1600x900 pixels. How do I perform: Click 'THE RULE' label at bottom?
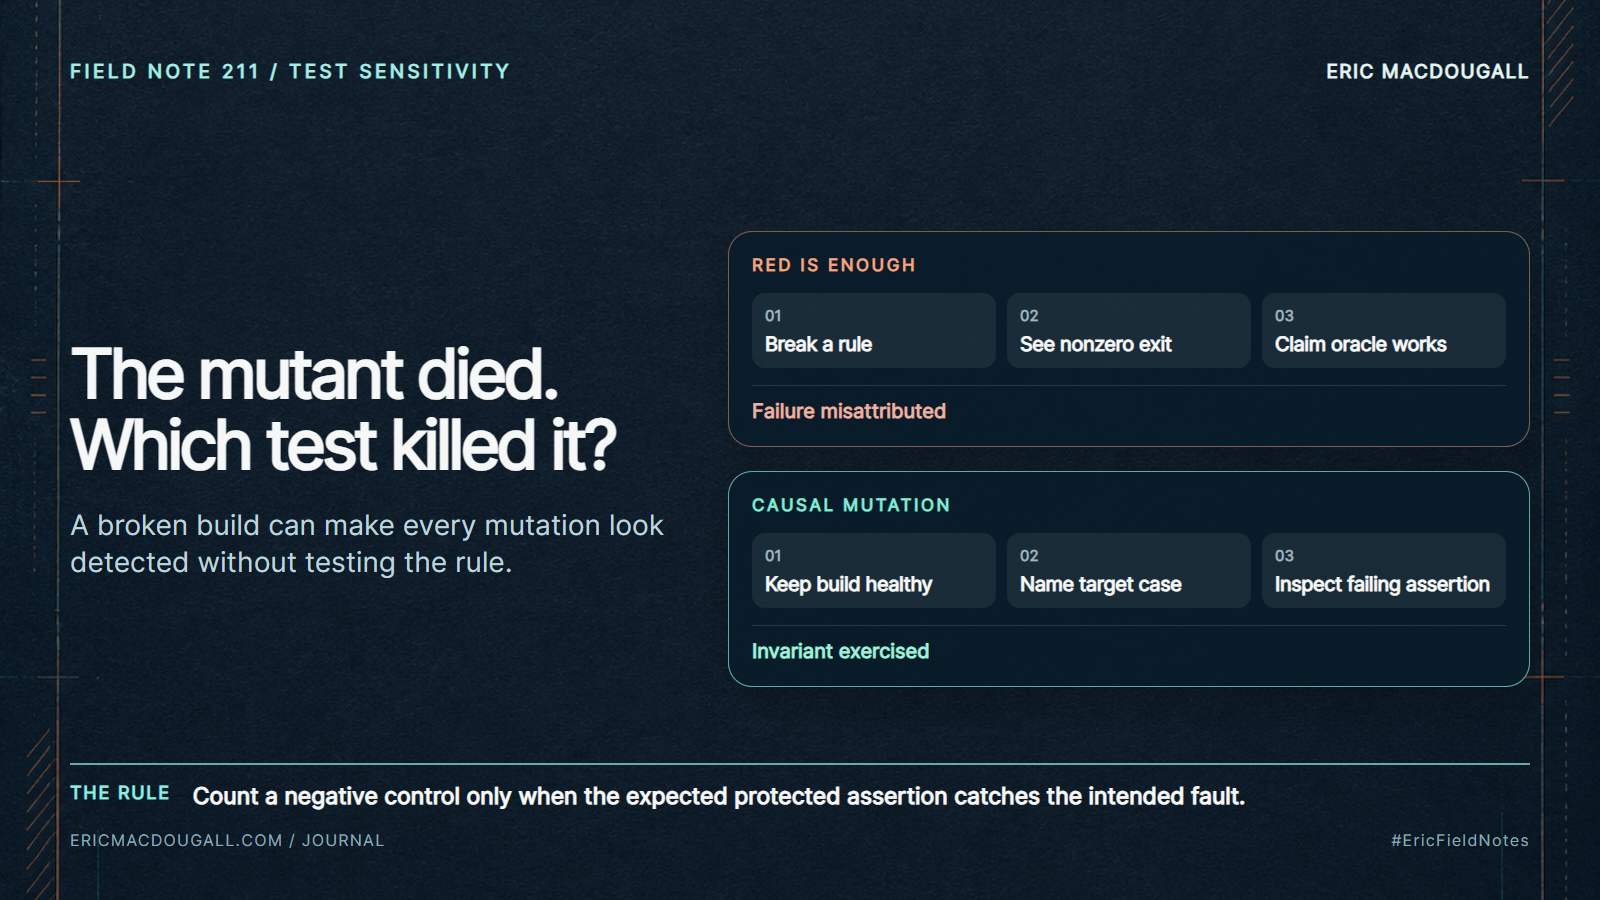[120, 793]
